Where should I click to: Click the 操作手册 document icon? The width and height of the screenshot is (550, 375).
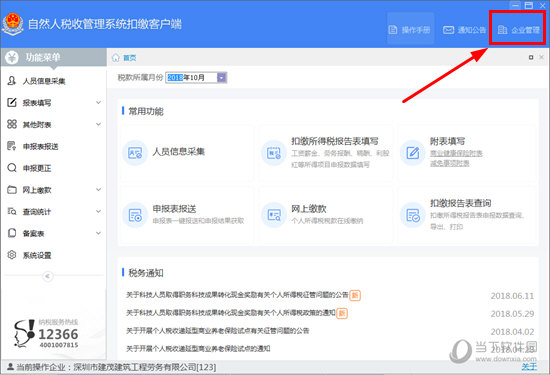(x=393, y=30)
